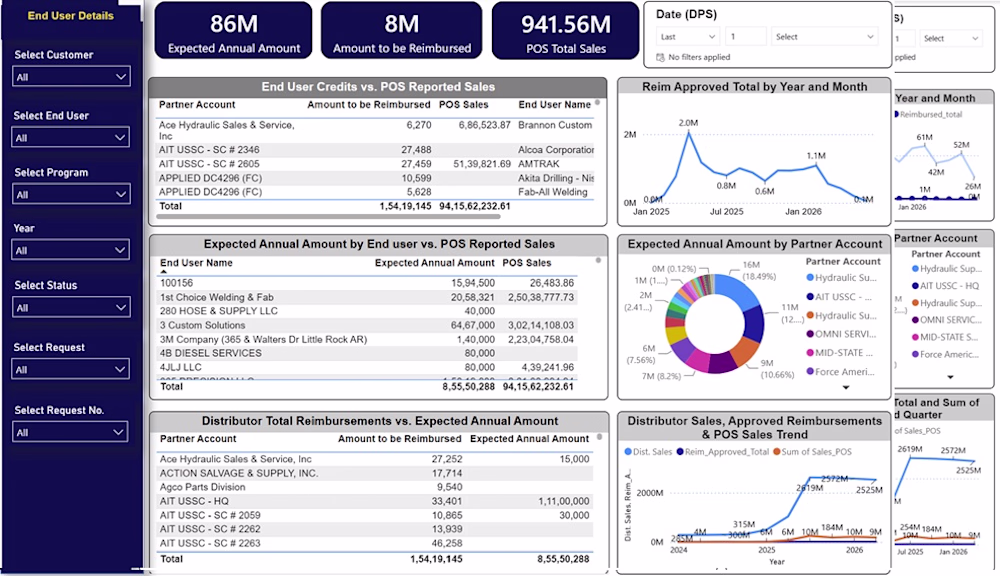The height and width of the screenshot is (576, 1000).
Task: Click vertical scroll handle of Distributor Reimbursements table
Action: click(599, 437)
